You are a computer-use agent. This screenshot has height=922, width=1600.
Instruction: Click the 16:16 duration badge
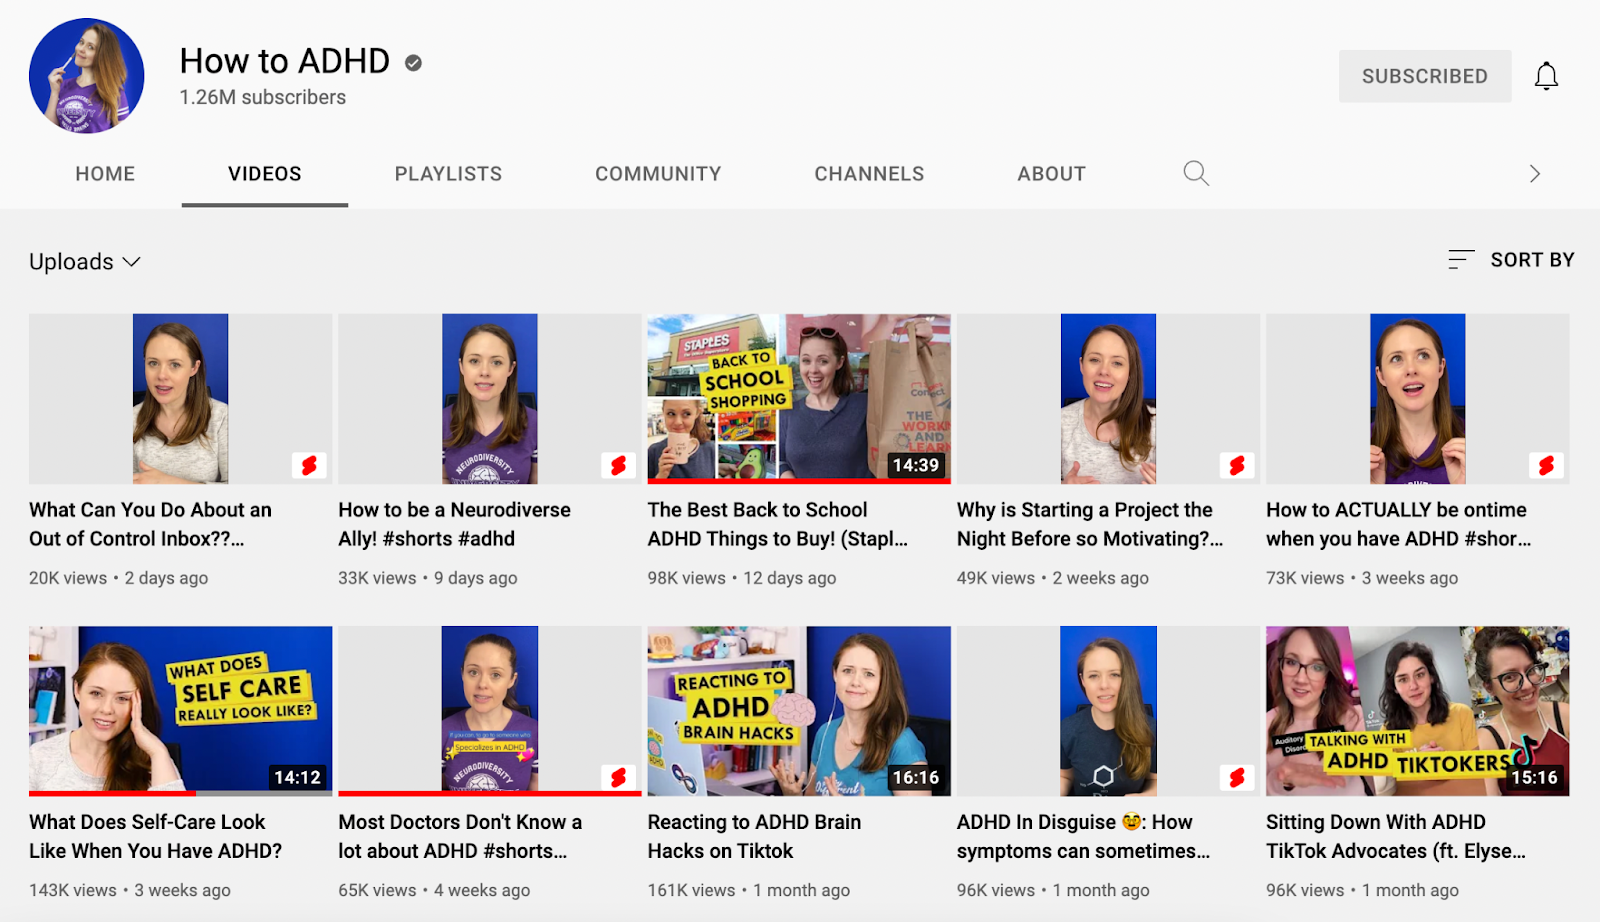(x=916, y=777)
